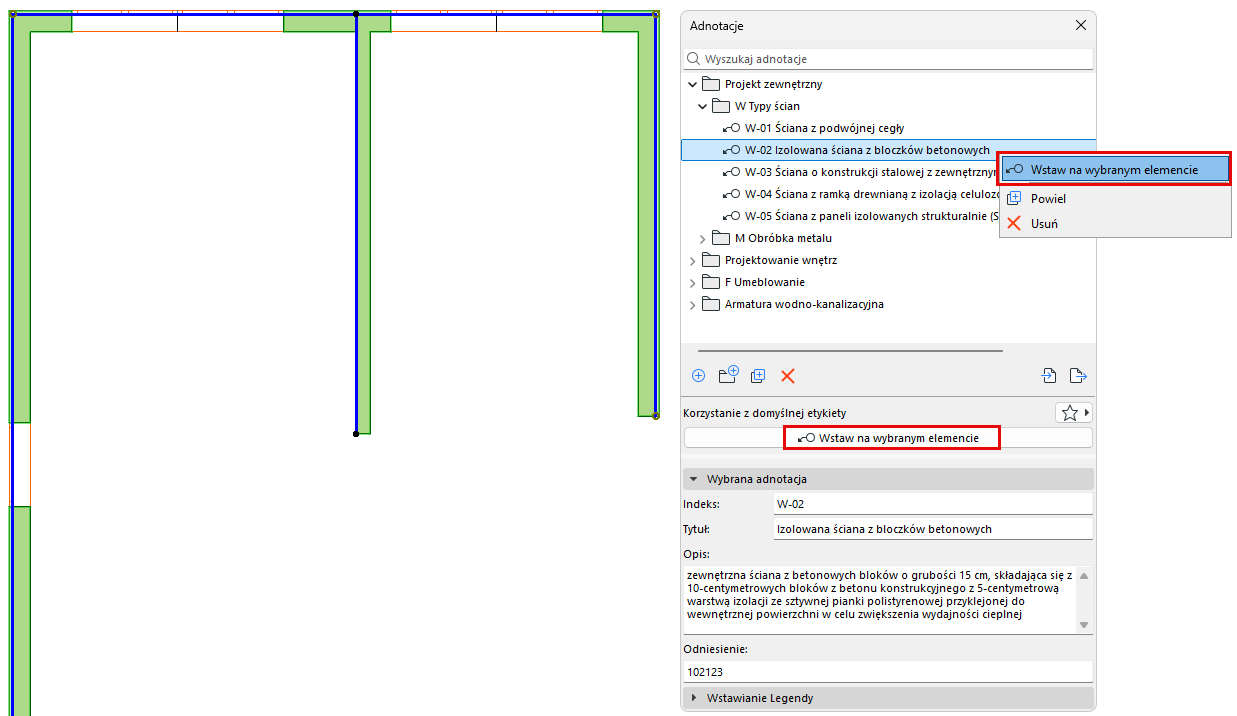
Task: Click the Tytuł input field
Action: [x=932, y=529]
